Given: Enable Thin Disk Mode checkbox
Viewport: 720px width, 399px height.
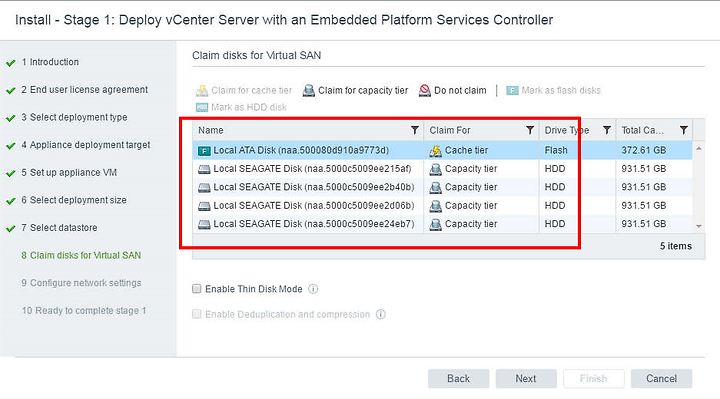Looking at the screenshot, I should tap(197, 289).
